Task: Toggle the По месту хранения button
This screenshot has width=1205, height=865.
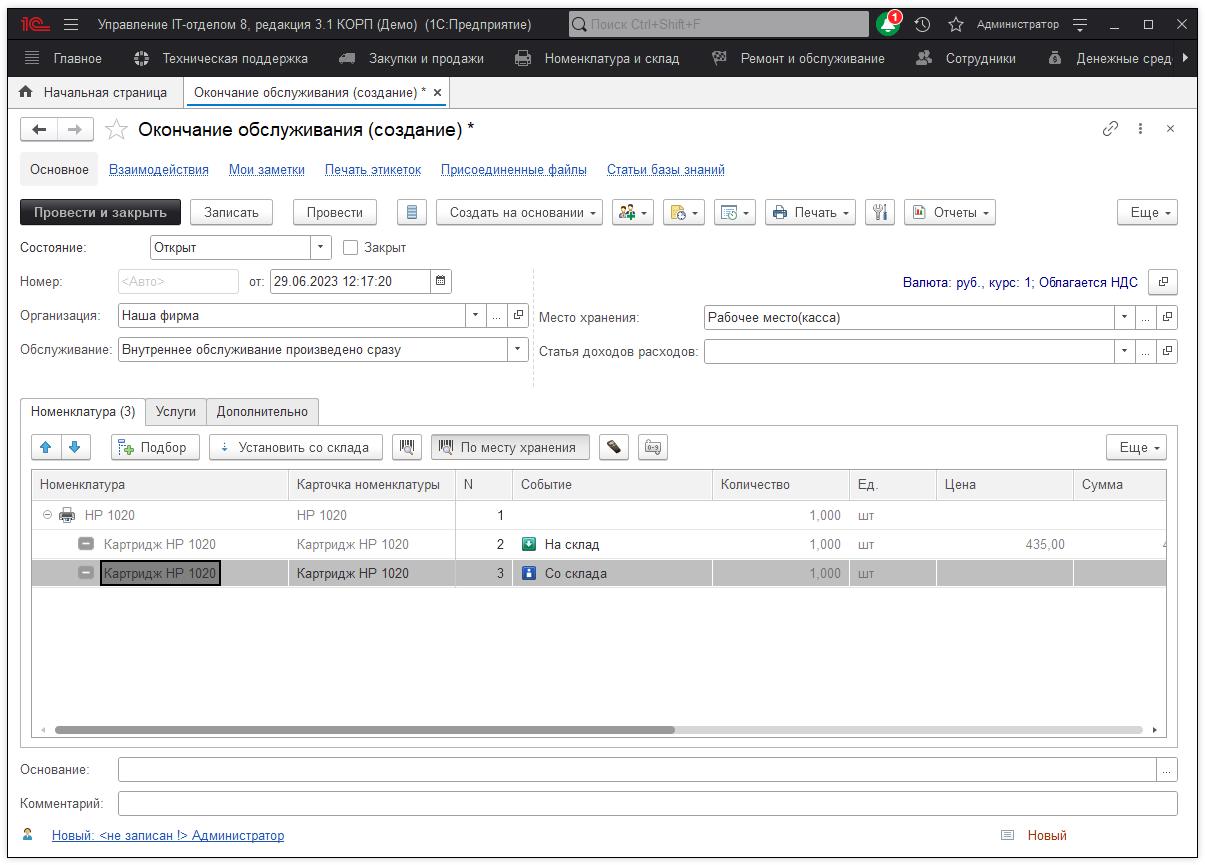Action: tap(510, 448)
